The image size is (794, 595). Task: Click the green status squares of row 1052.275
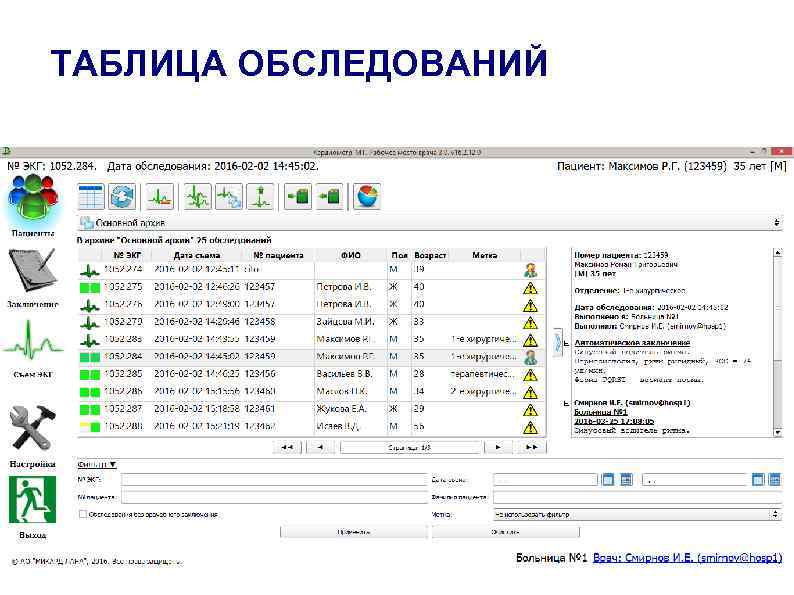90,288
